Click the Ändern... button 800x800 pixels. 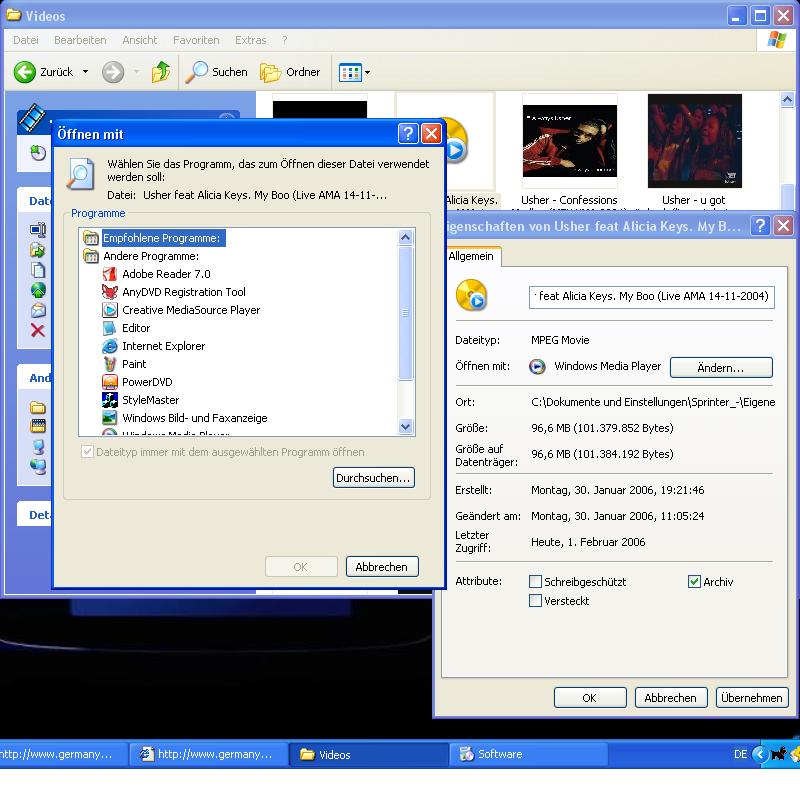[721, 367]
